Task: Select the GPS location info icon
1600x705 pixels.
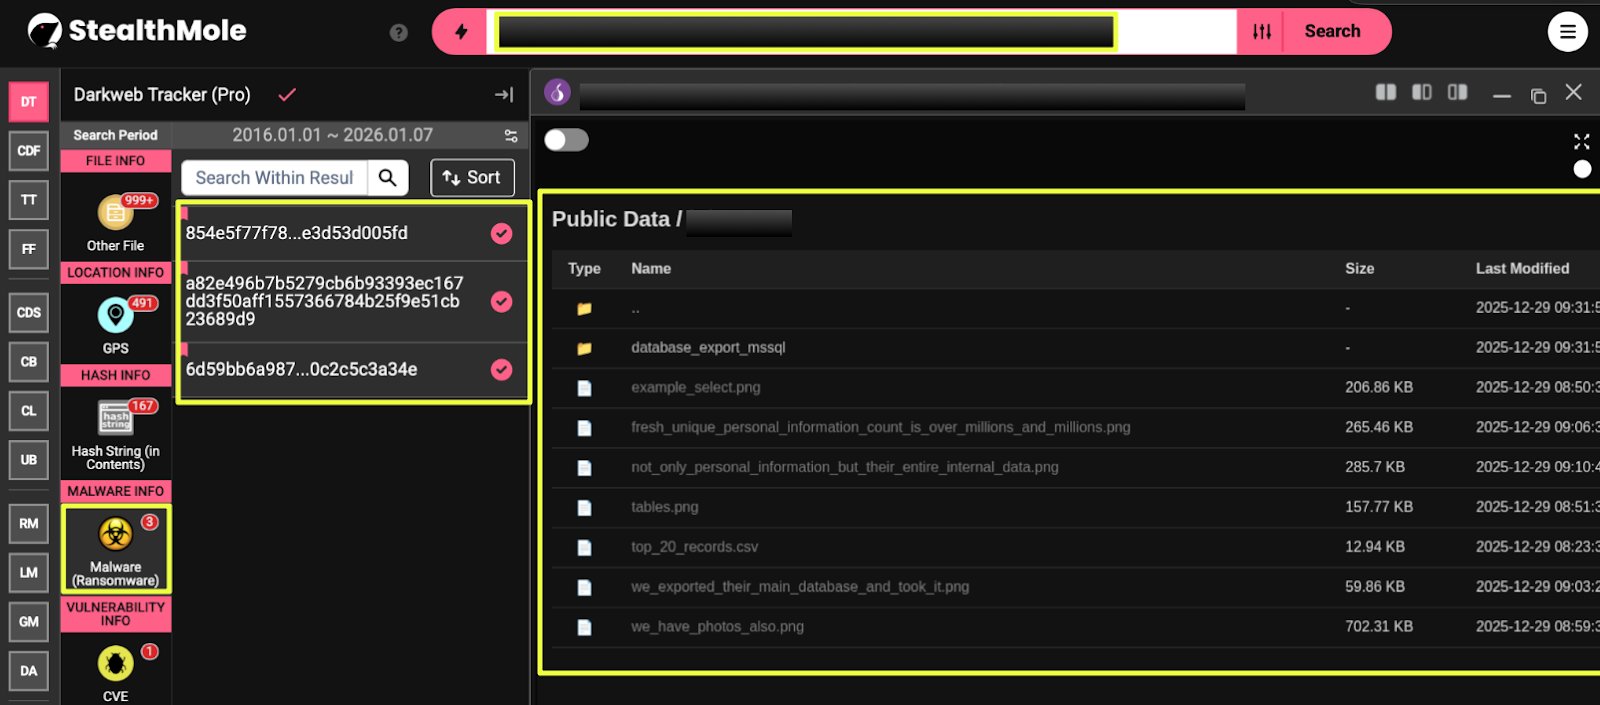Action: (115, 316)
